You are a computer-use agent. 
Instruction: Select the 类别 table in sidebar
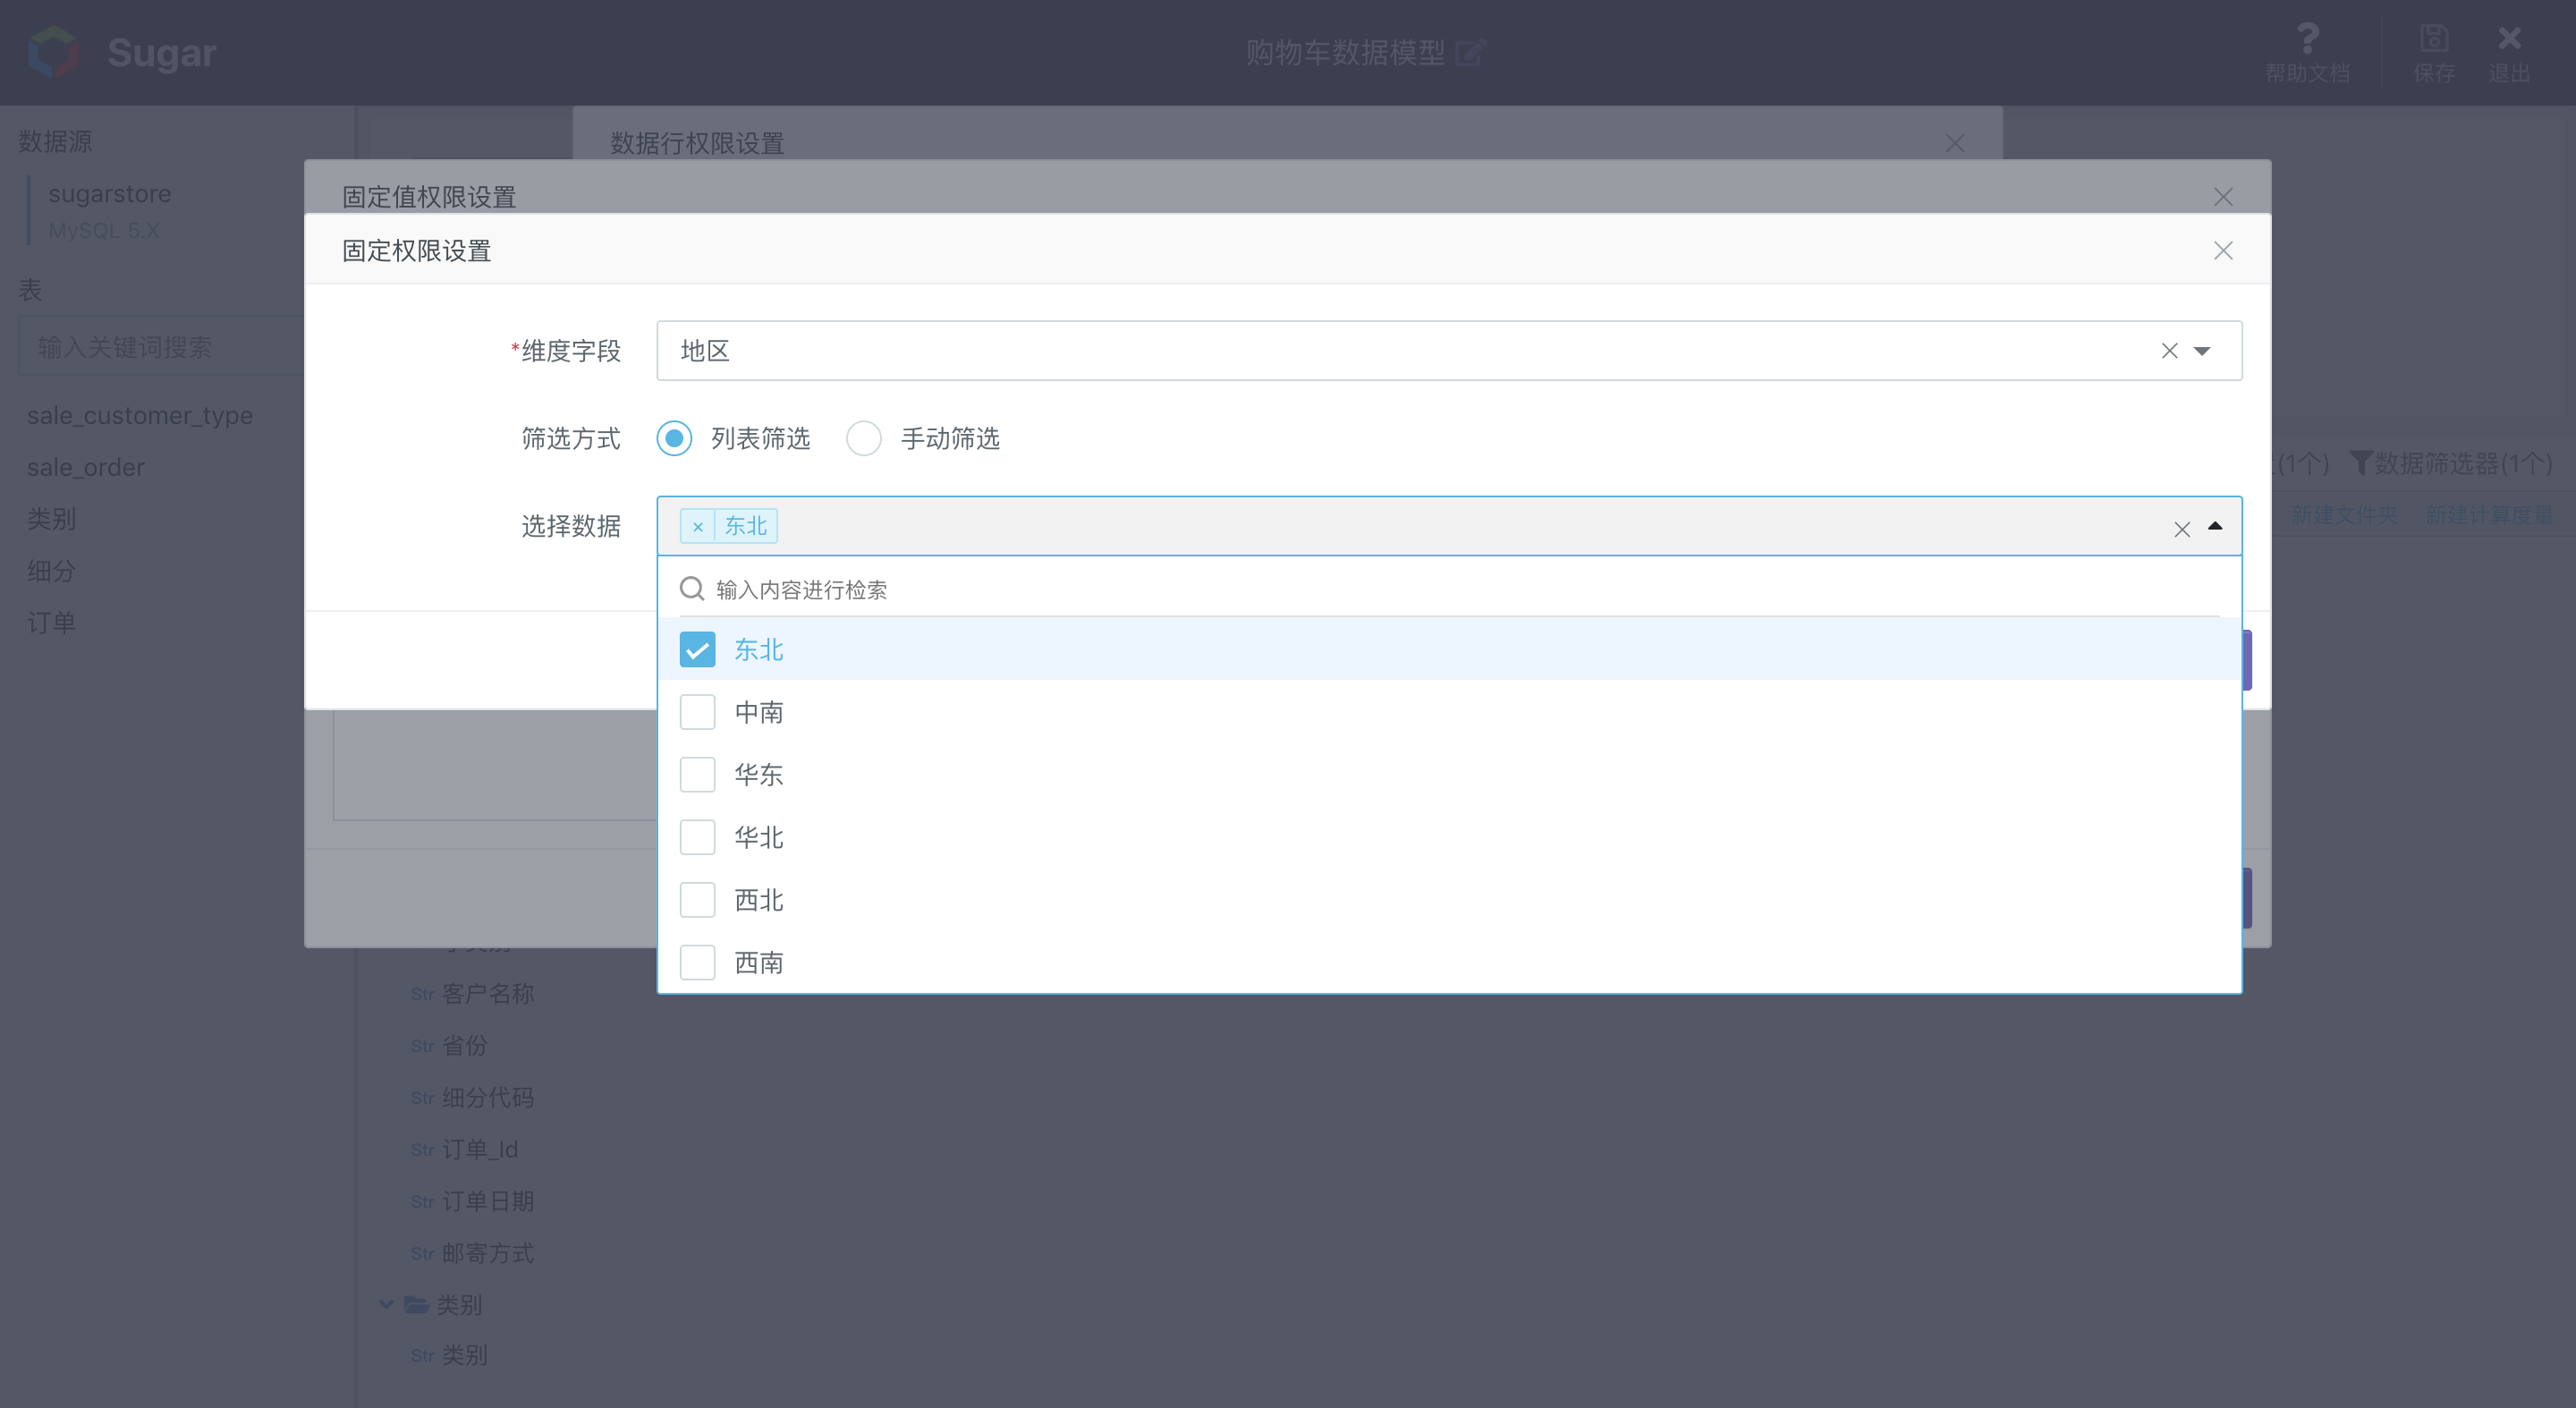(52, 519)
